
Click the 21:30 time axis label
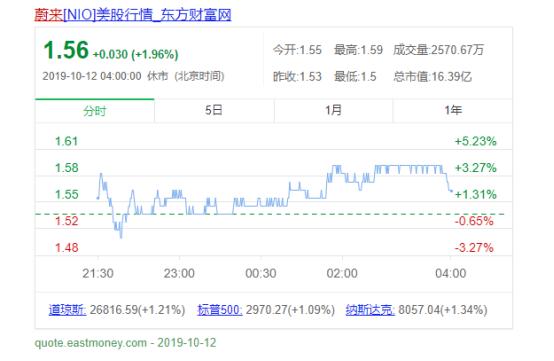click(x=98, y=273)
